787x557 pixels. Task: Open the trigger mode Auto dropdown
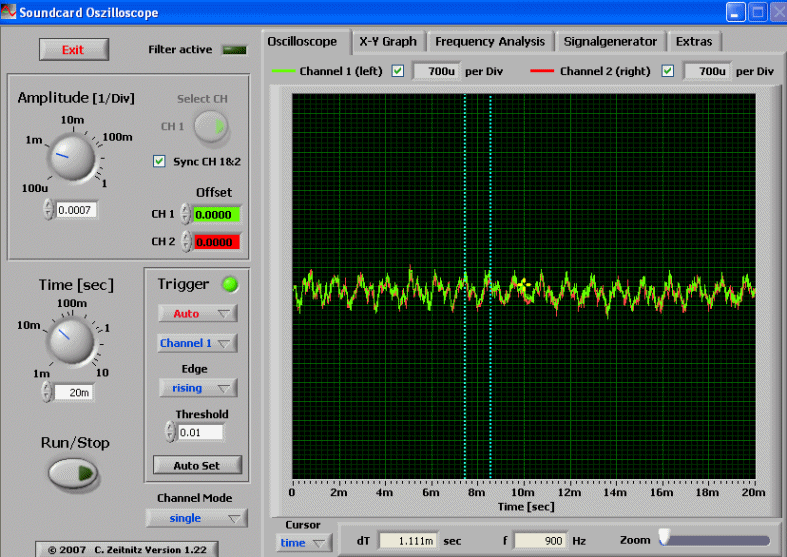(x=198, y=314)
